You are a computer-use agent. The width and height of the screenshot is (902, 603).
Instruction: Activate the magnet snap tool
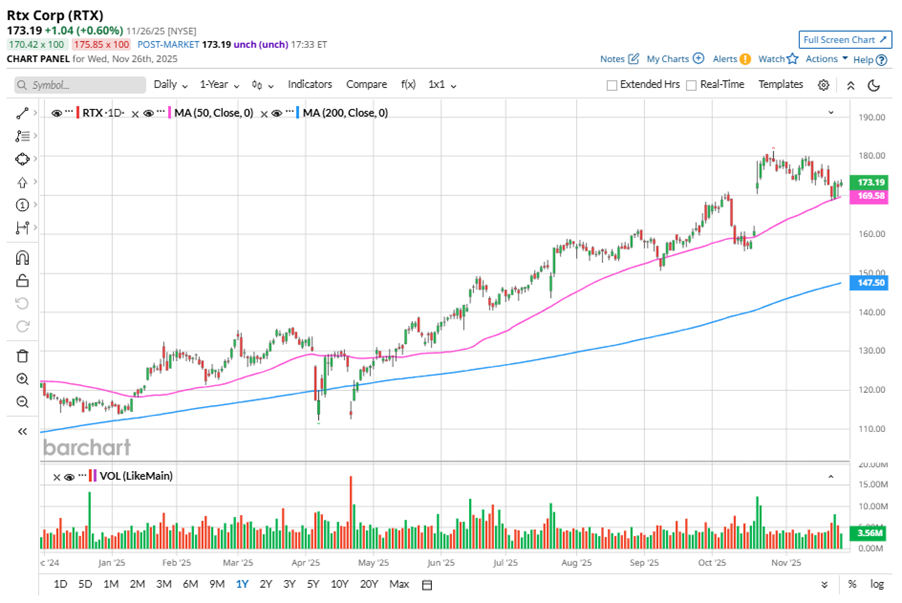click(22, 258)
